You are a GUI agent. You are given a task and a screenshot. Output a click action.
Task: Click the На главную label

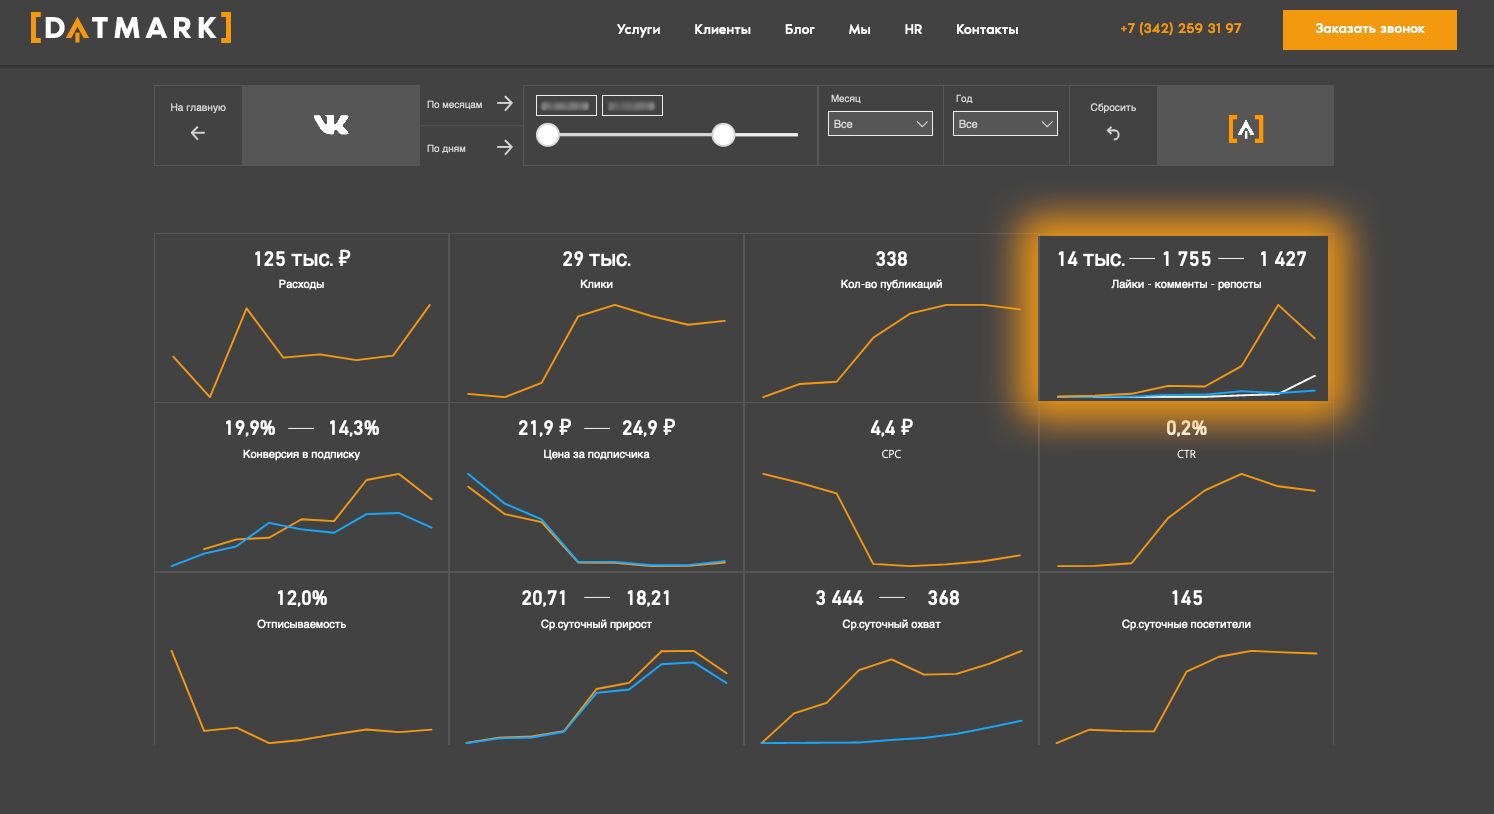(x=198, y=107)
